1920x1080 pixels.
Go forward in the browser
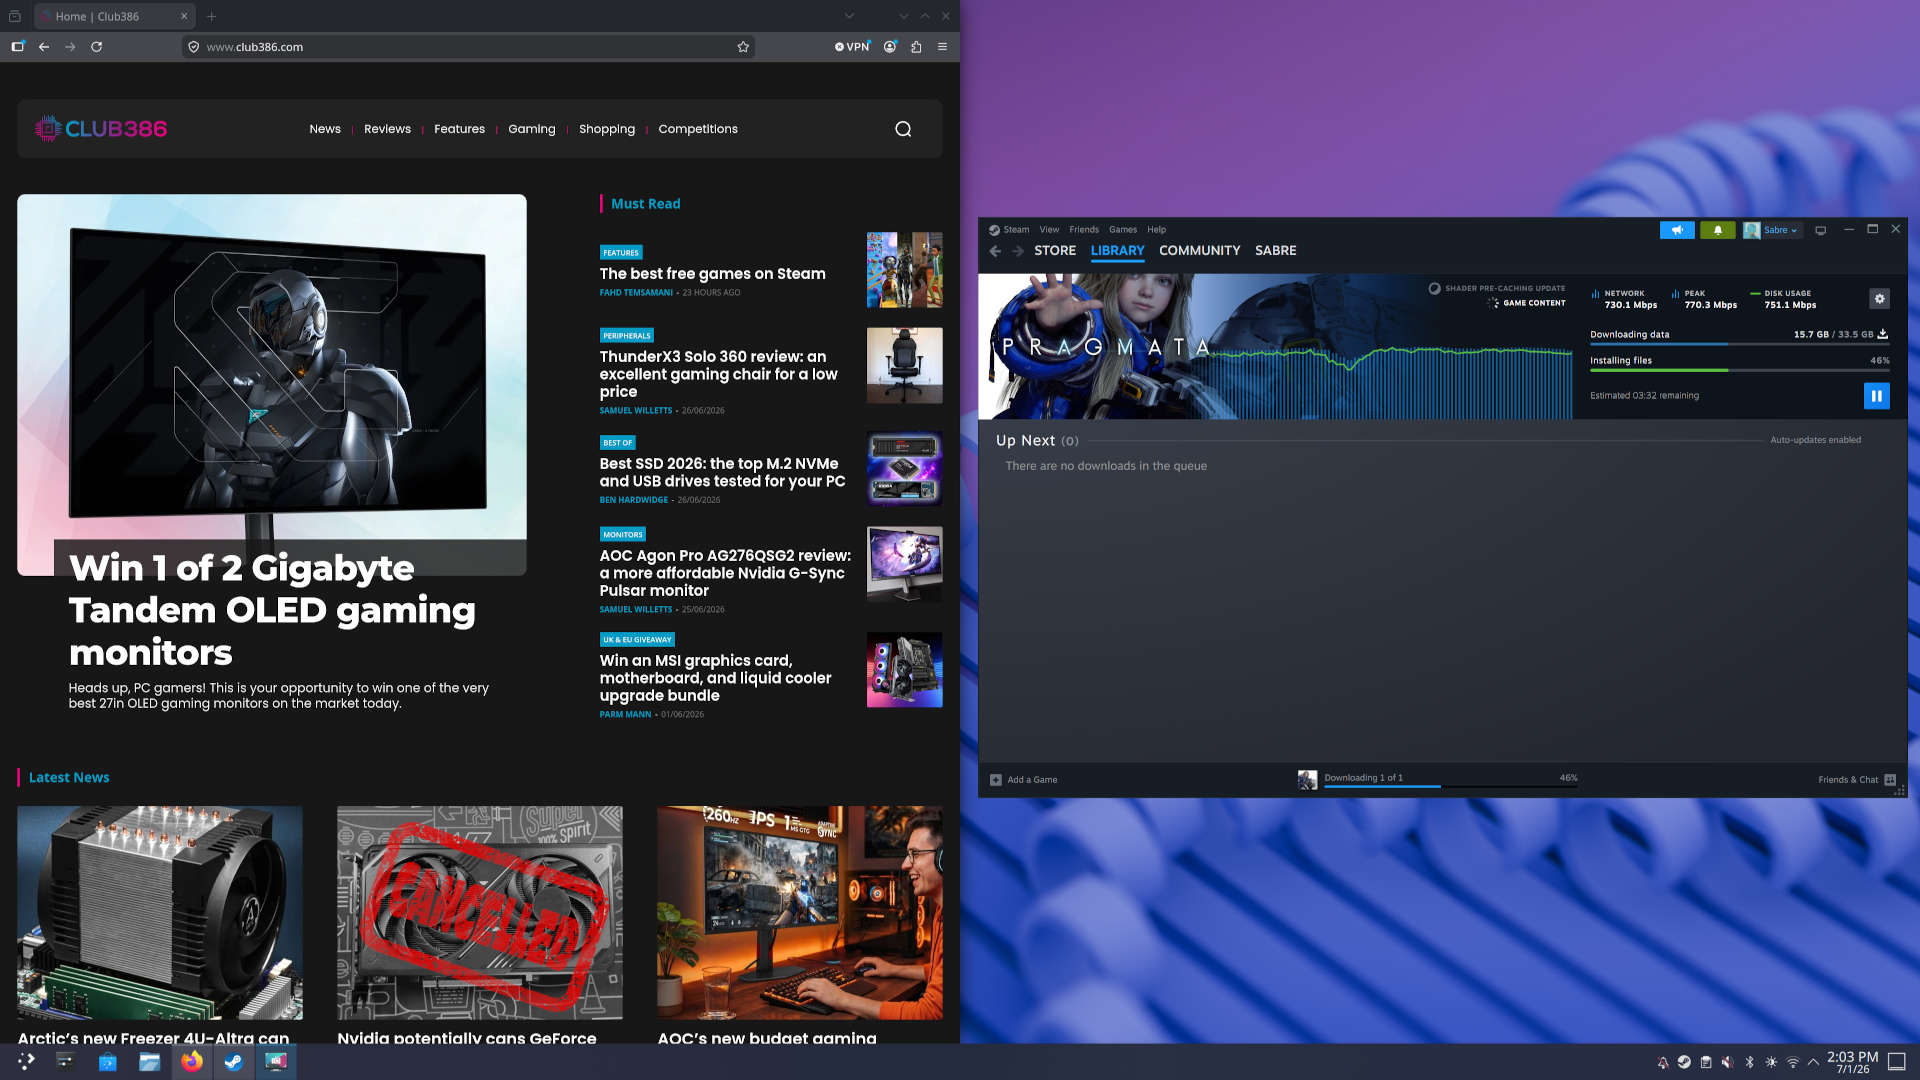point(70,47)
